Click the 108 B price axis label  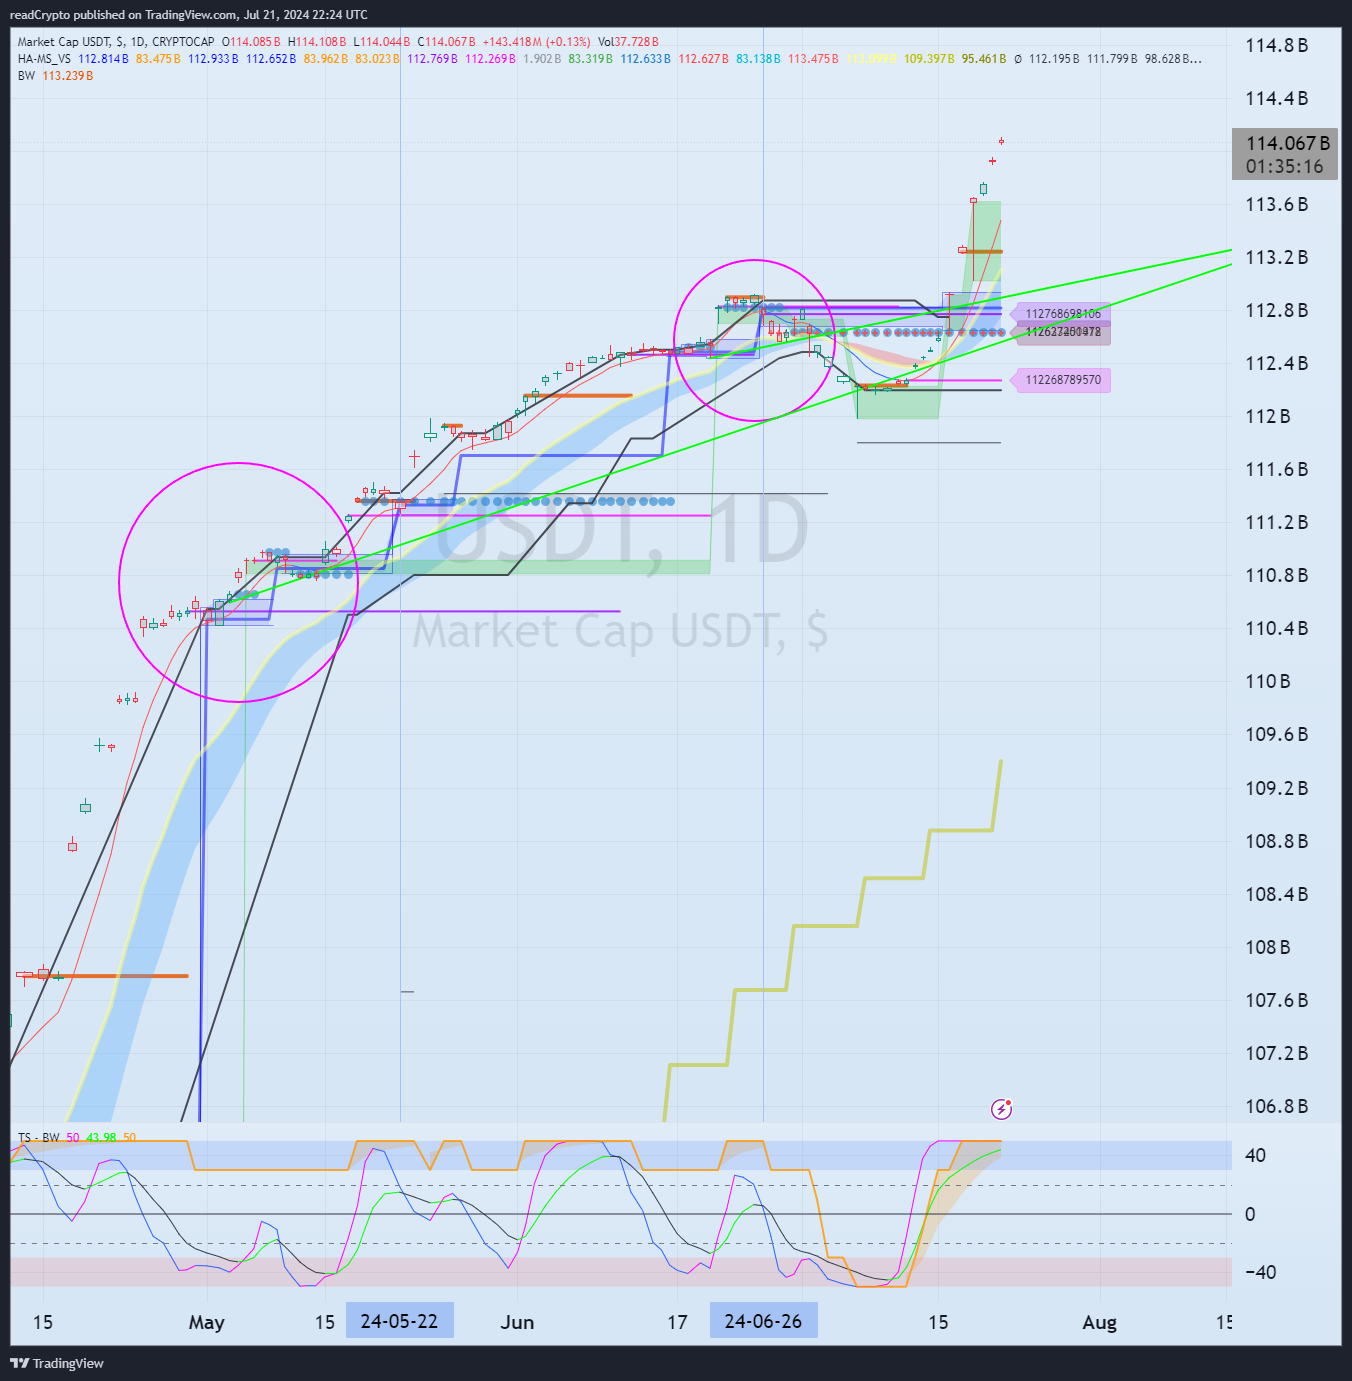[x=1267, y=947]
